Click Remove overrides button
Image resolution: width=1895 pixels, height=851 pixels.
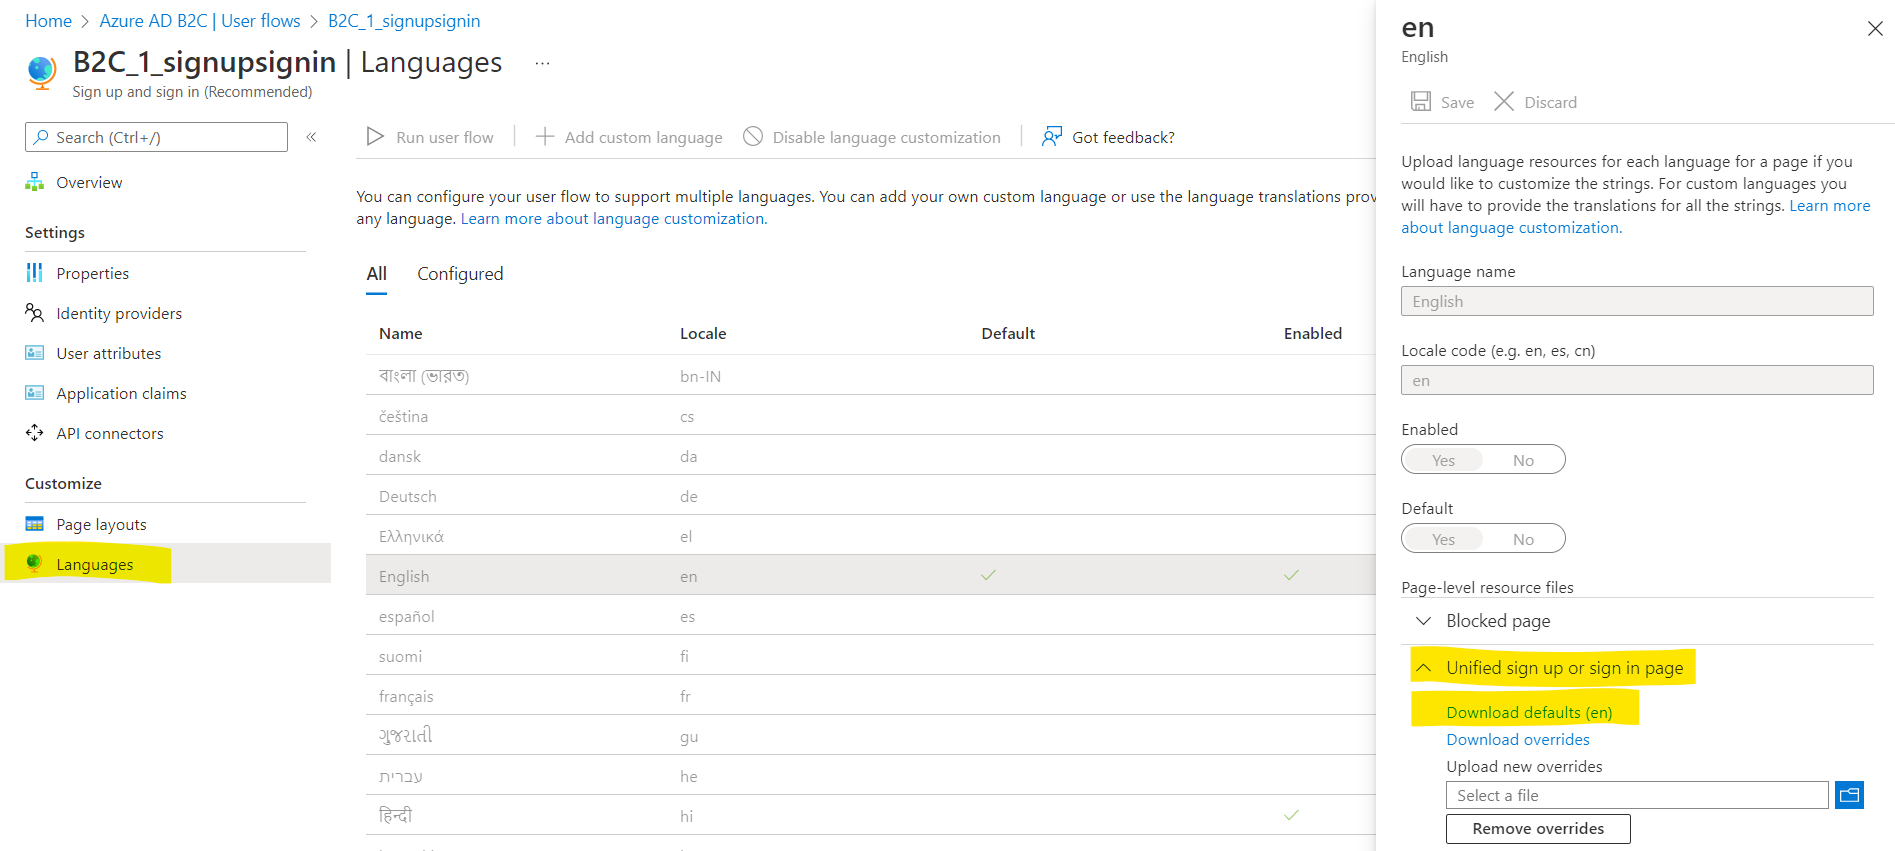click(x=1538, y=828)
